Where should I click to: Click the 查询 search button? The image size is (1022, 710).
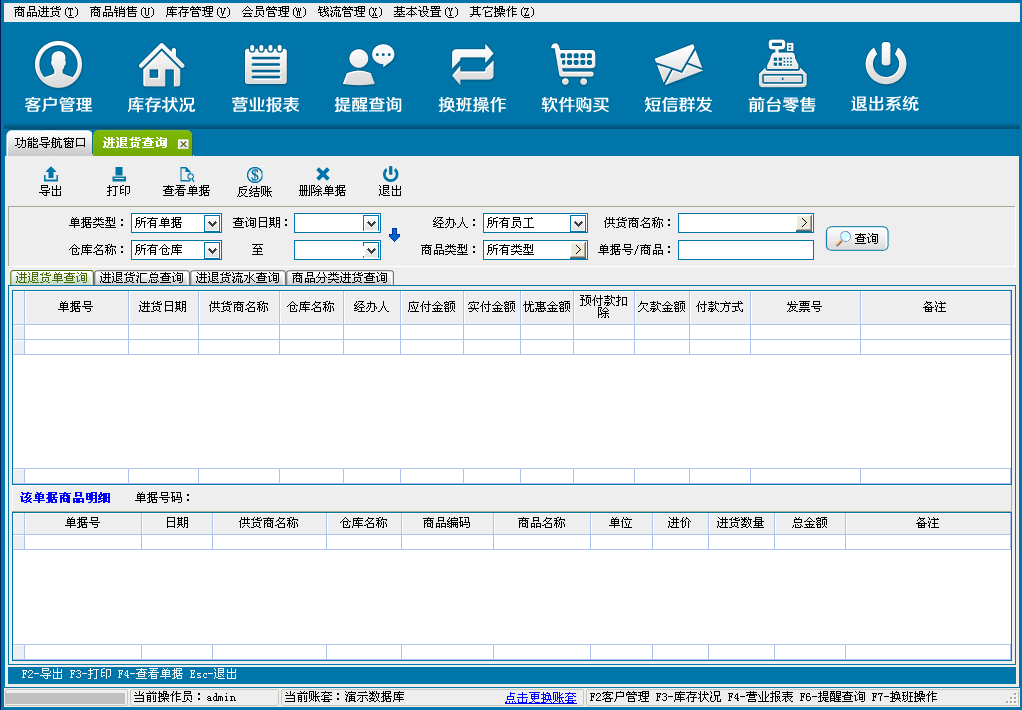(x=857, y=239)
